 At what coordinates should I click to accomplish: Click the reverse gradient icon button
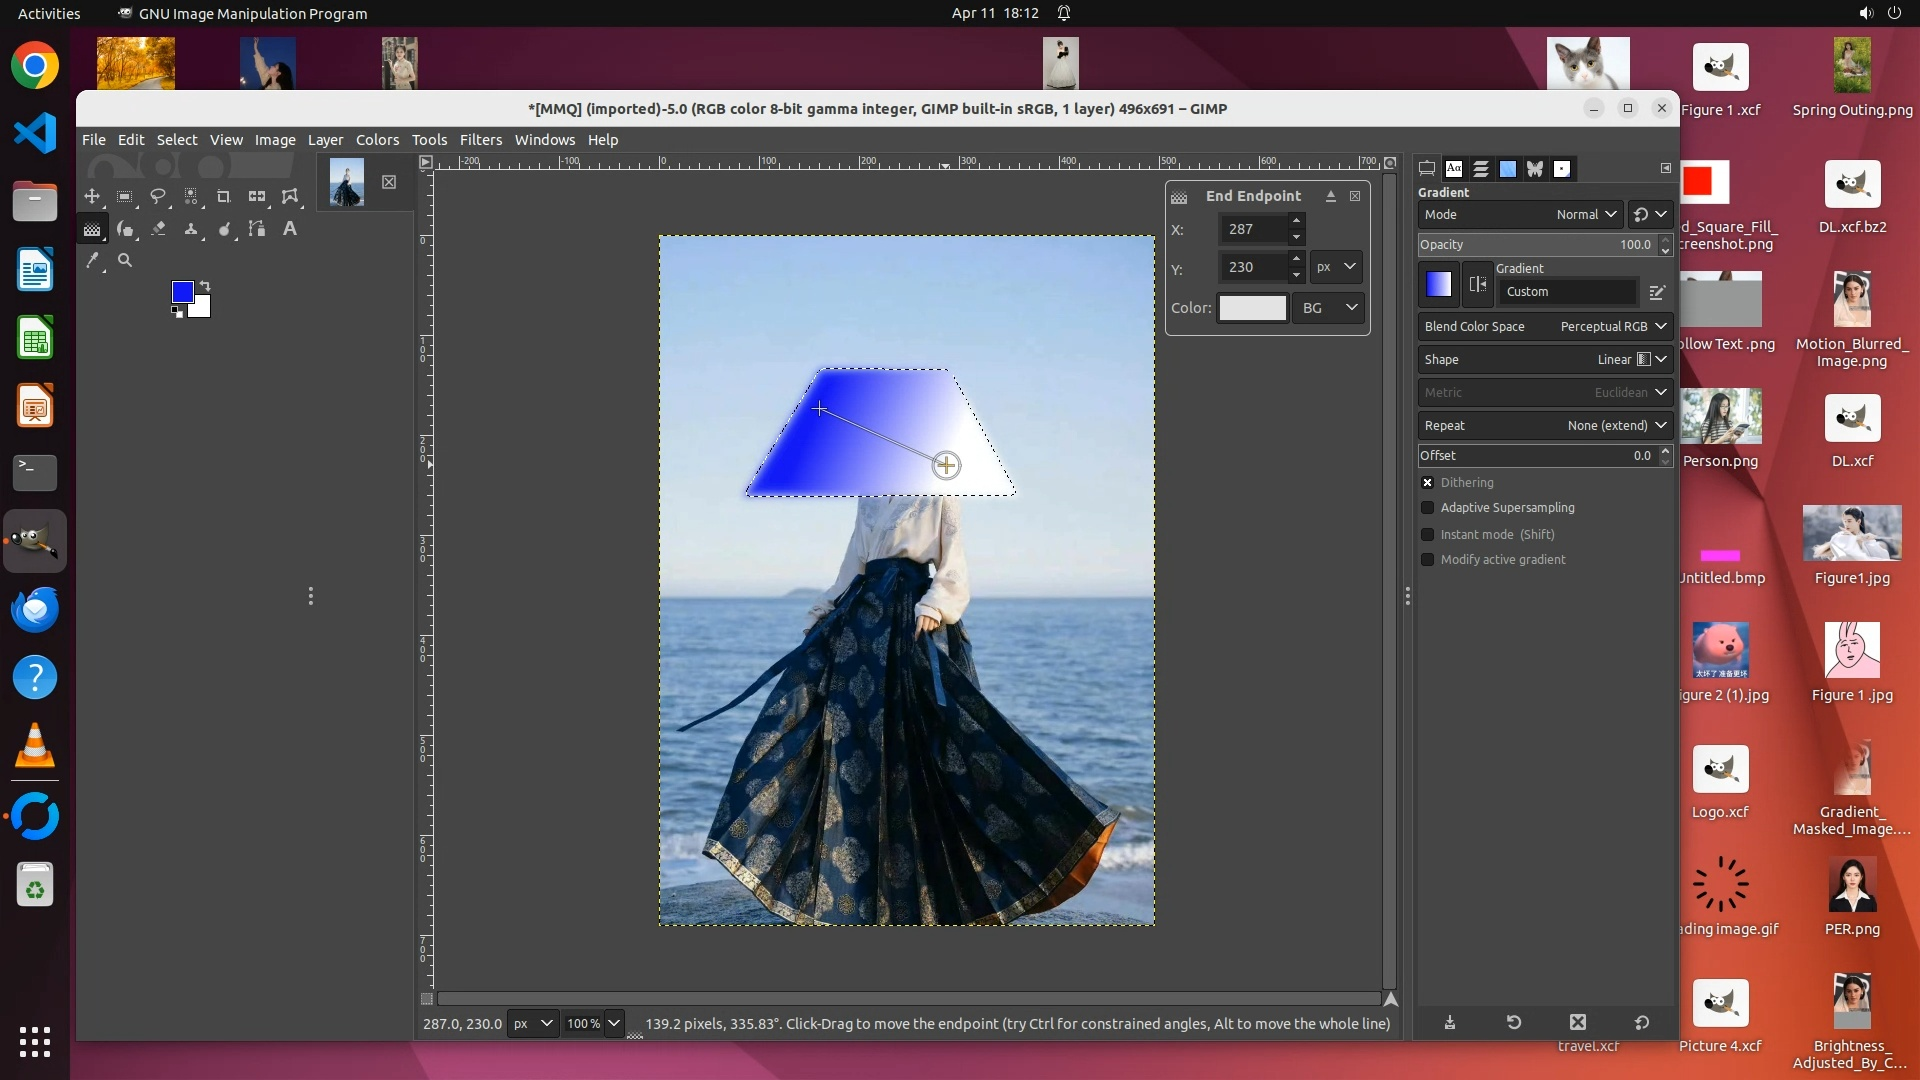[1477, 285]
